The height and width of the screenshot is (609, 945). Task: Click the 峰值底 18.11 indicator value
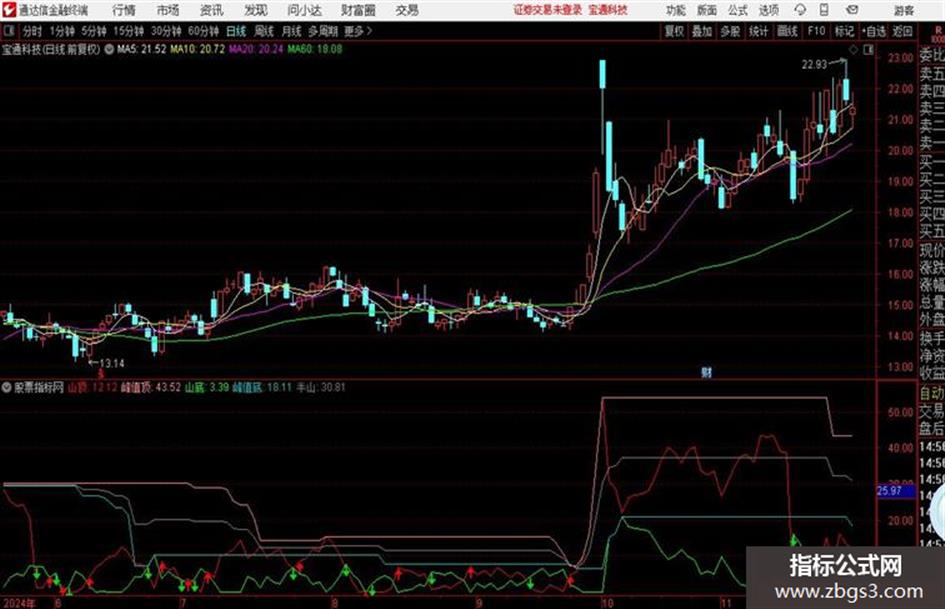262,387
